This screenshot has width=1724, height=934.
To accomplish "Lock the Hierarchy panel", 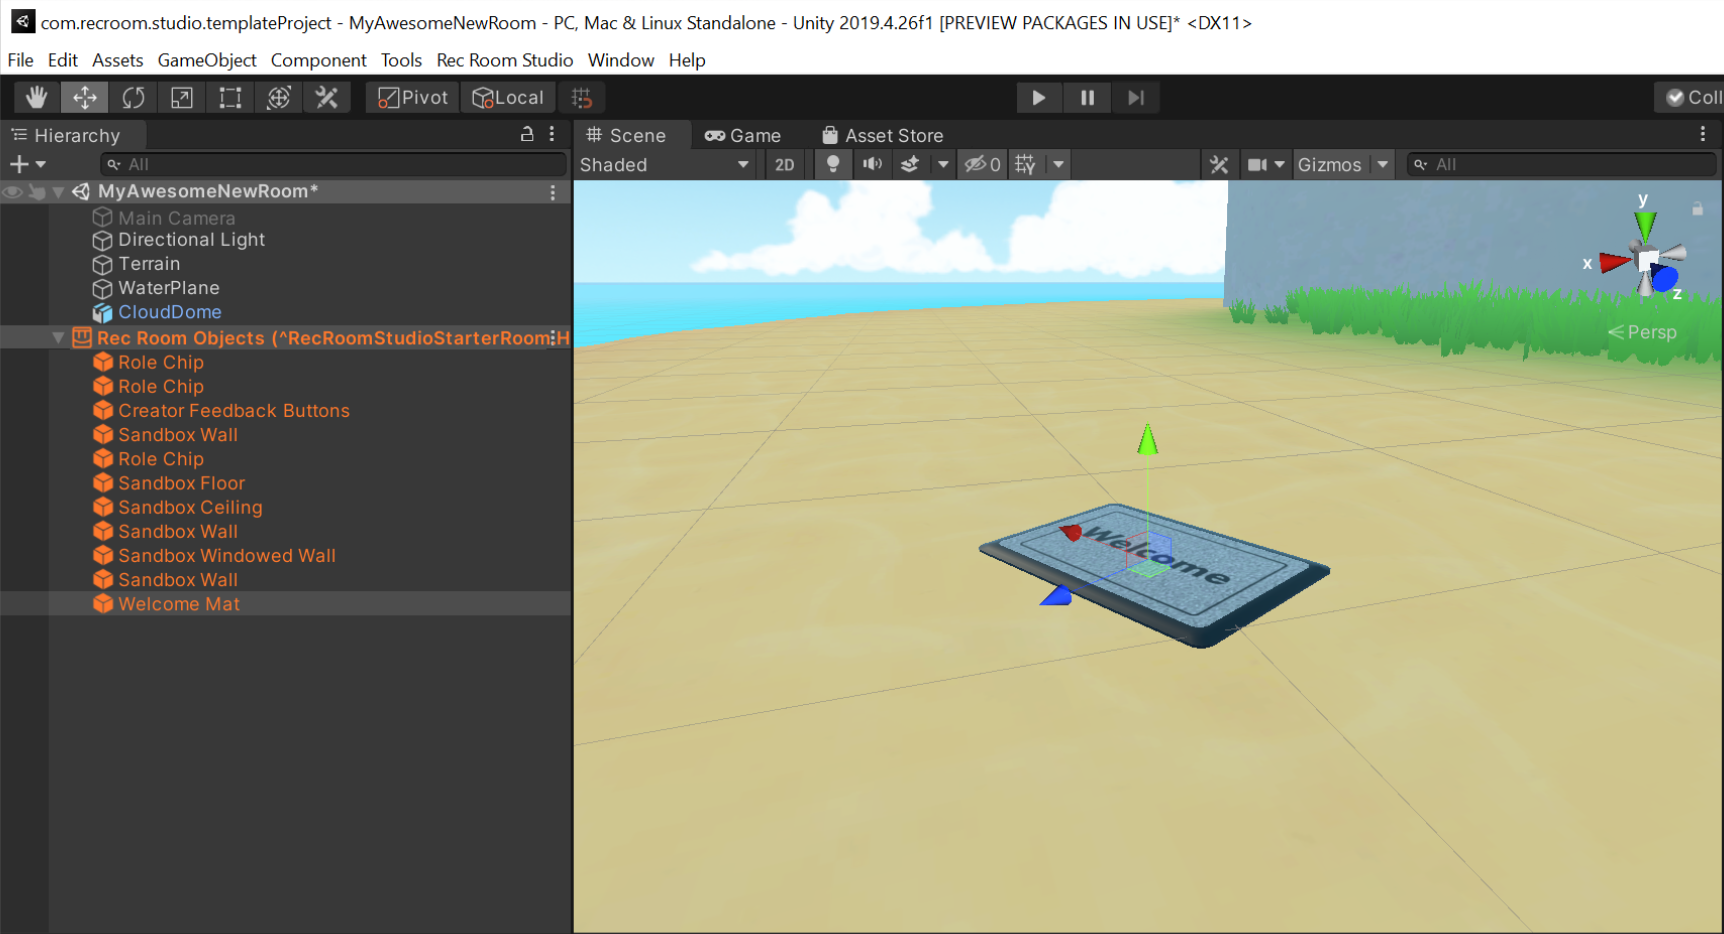I will tap(527, 134).
